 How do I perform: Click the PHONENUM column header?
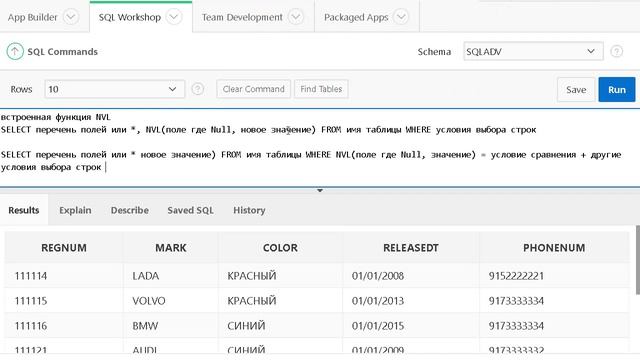554,248
